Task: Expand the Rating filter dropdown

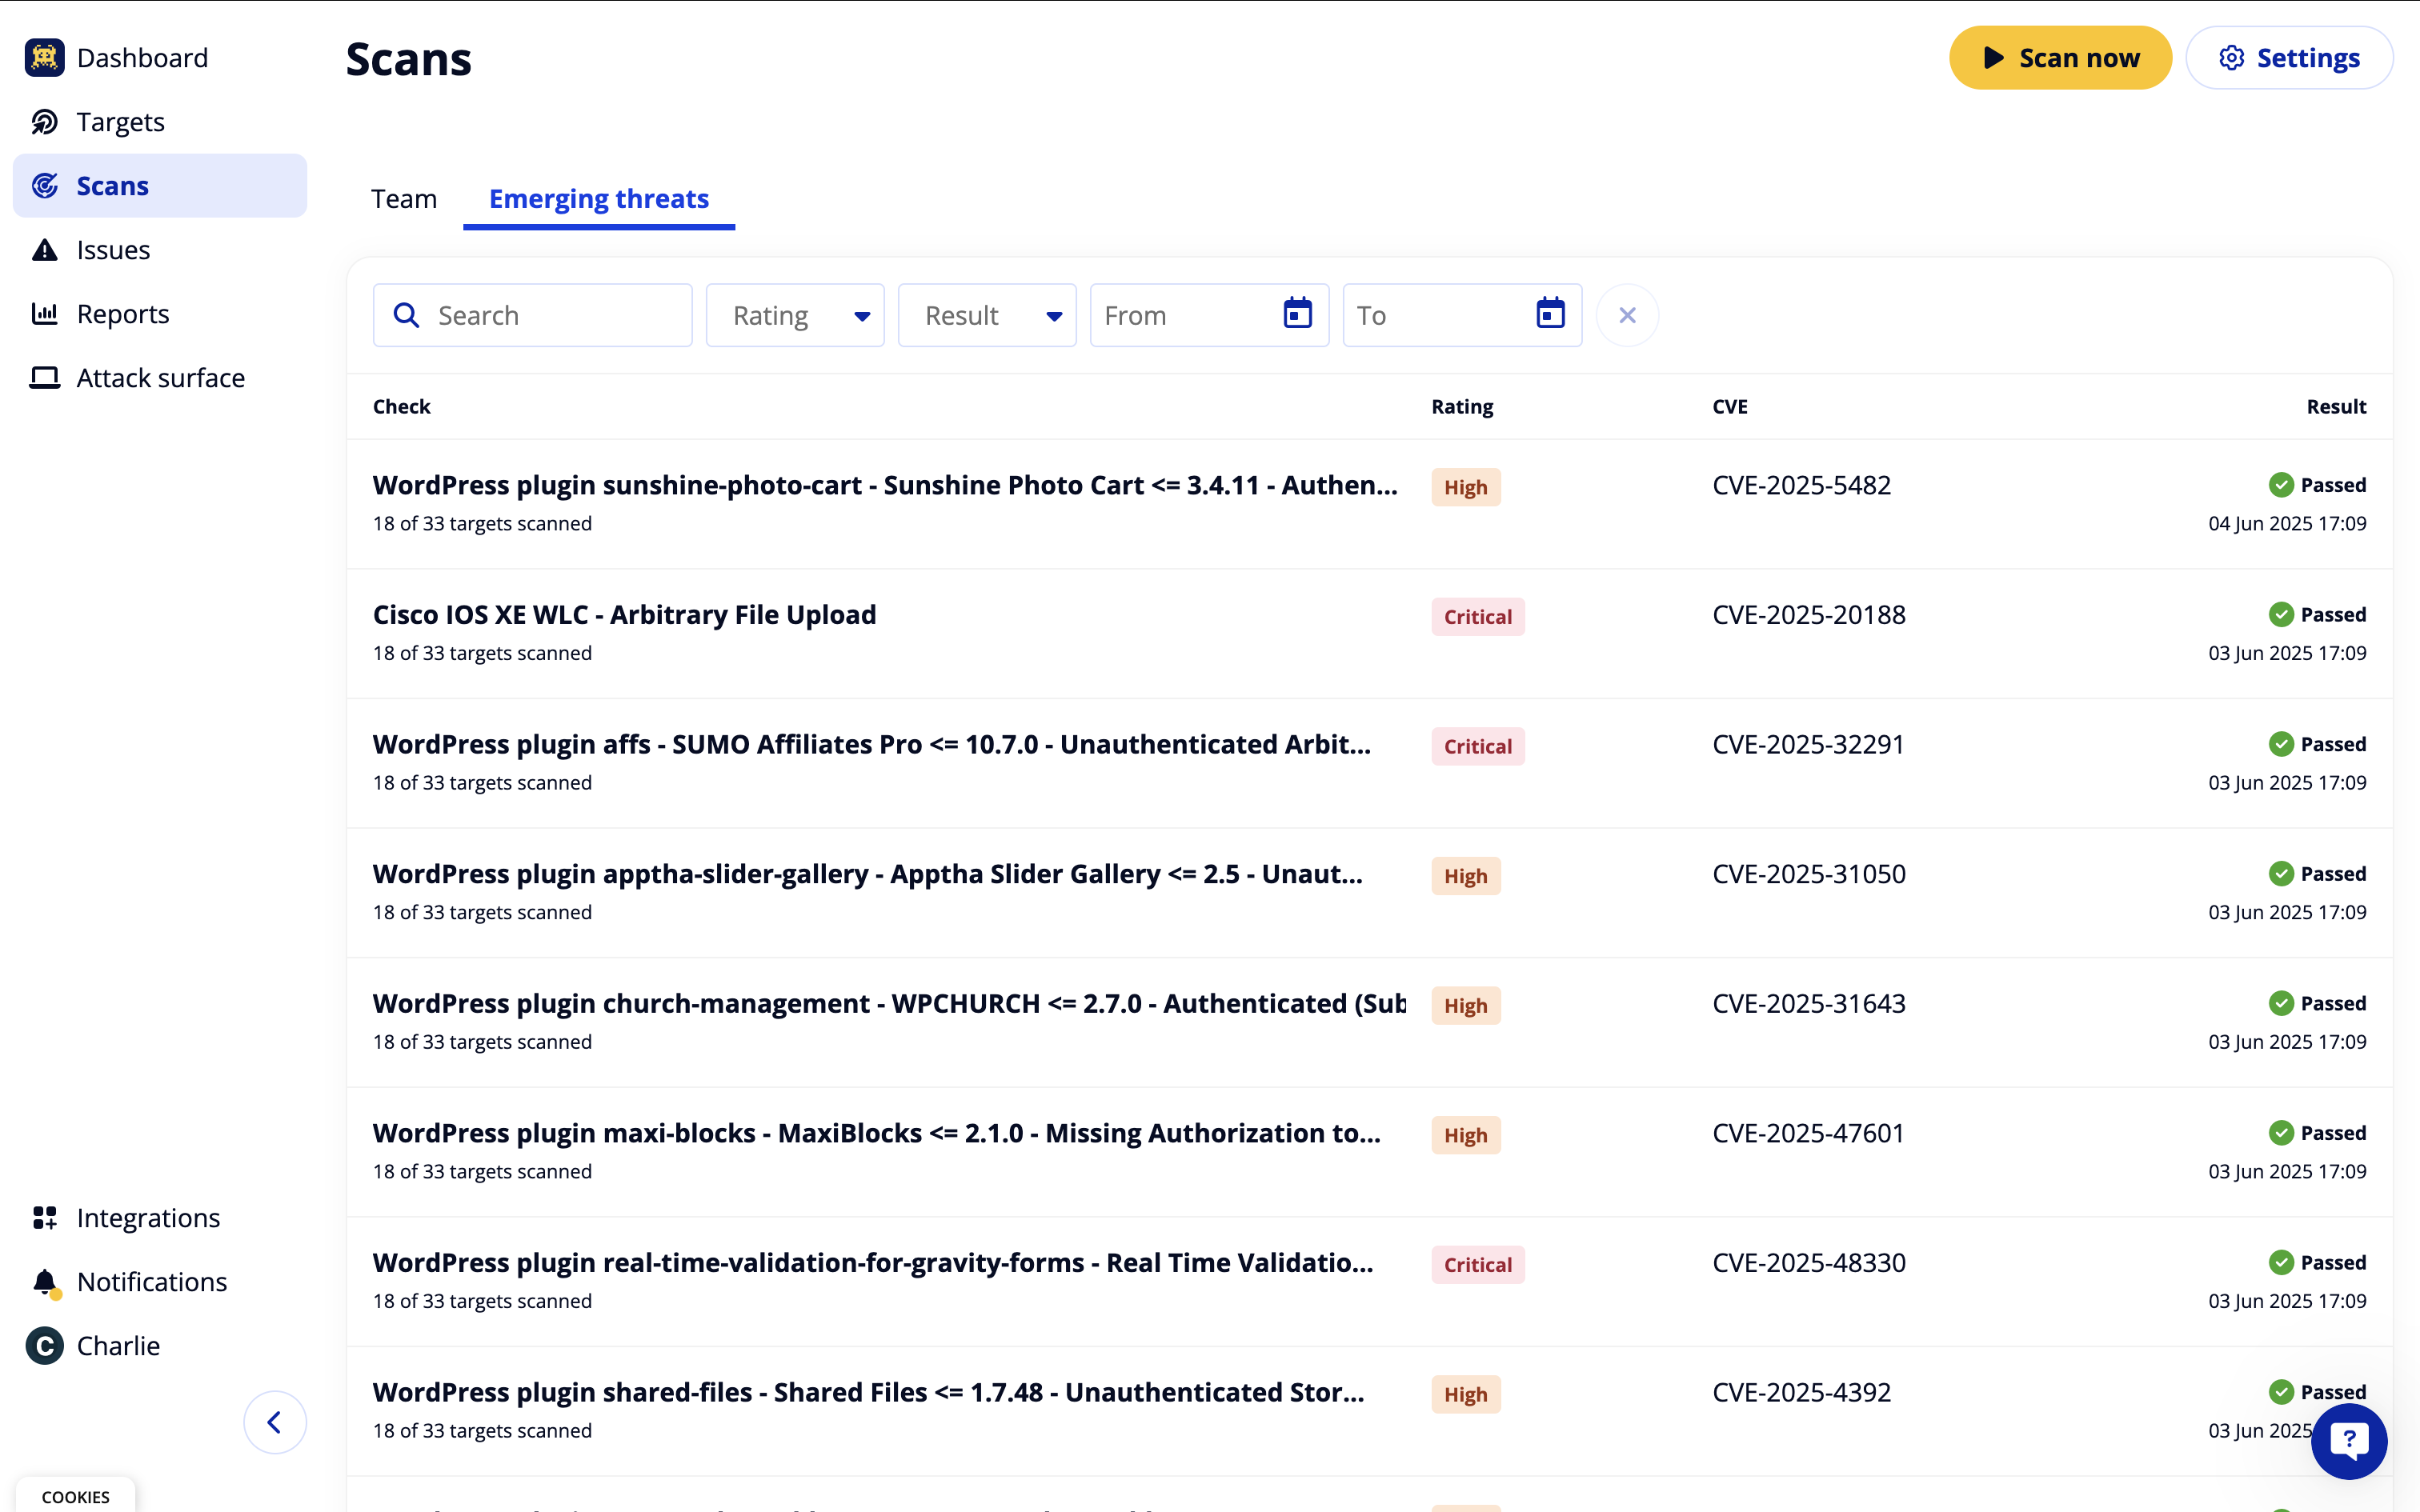Action: tap(795, 316)
